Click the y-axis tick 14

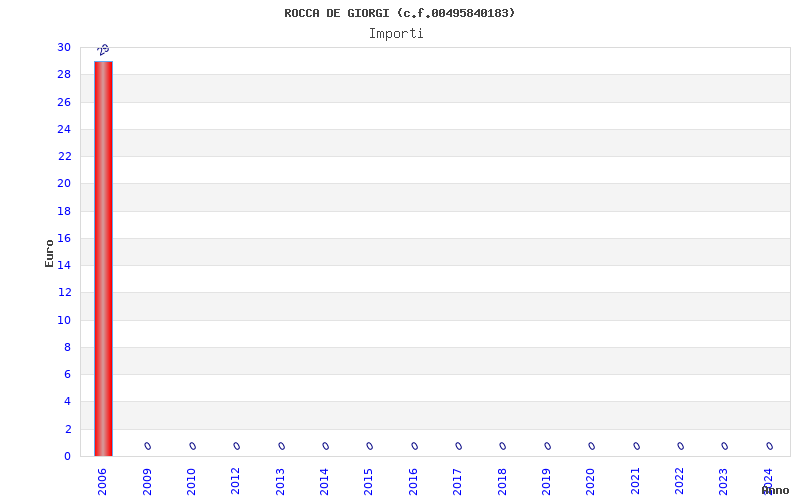click(x=64, y=265)
